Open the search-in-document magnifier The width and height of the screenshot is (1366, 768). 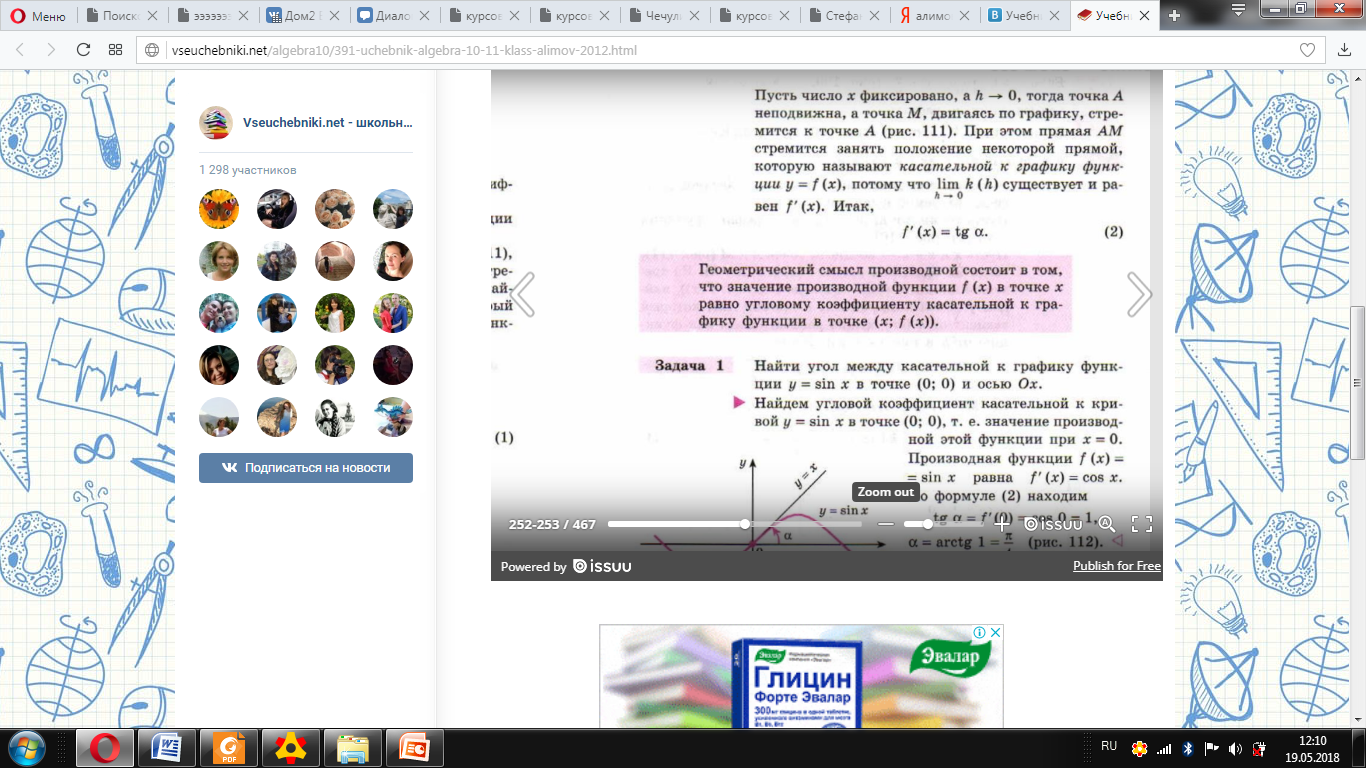point(1107,524)
